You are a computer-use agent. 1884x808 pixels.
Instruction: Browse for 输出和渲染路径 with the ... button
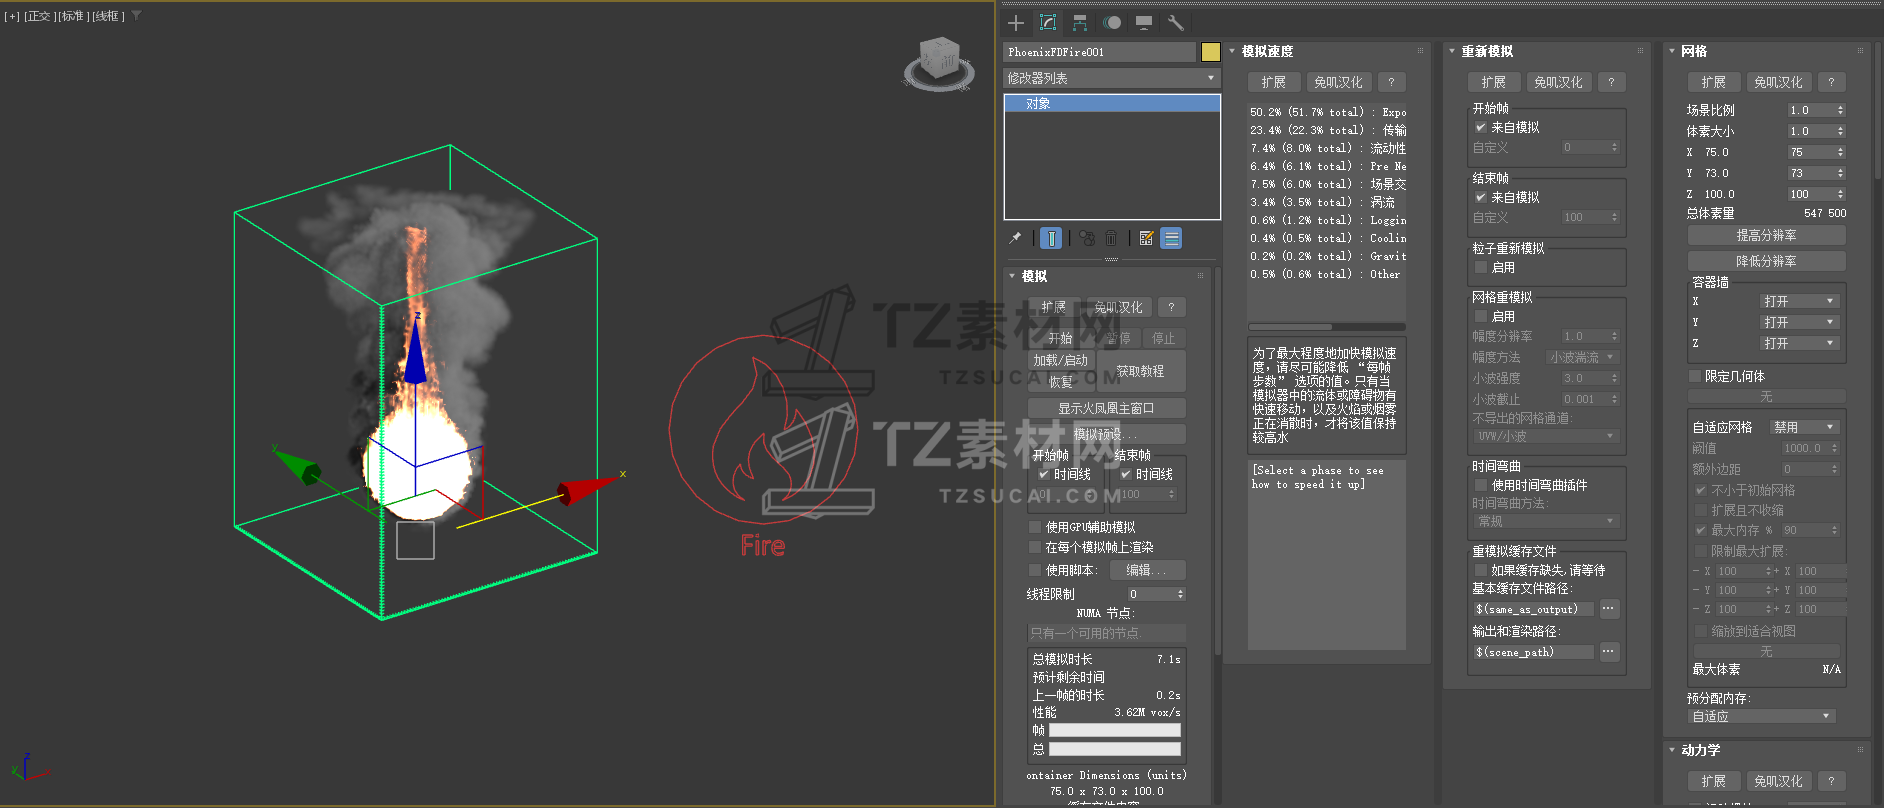coord(1608,652)
